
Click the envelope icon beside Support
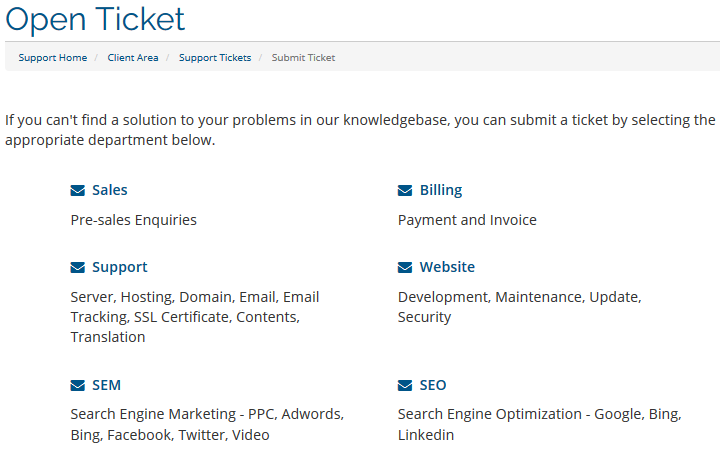(x=77, y=267)
